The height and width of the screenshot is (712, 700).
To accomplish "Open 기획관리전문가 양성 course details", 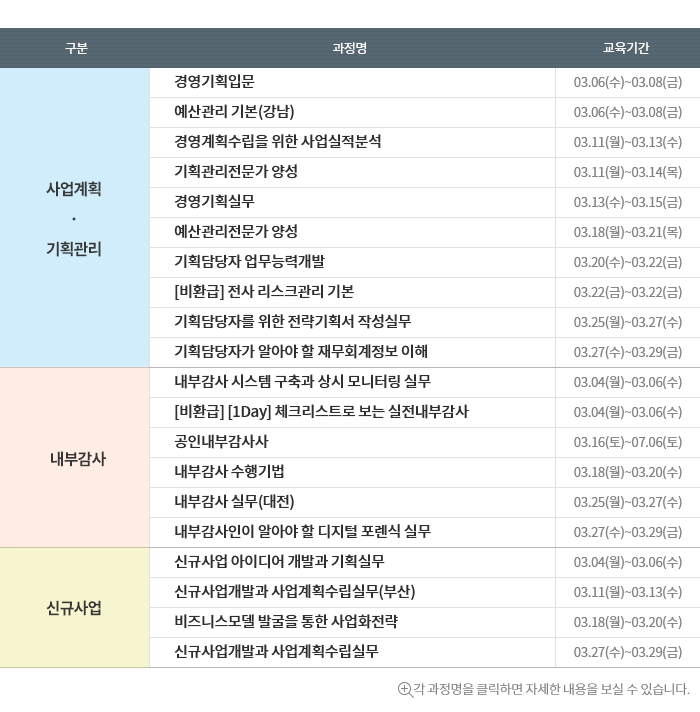I will [x=236, y=172].
